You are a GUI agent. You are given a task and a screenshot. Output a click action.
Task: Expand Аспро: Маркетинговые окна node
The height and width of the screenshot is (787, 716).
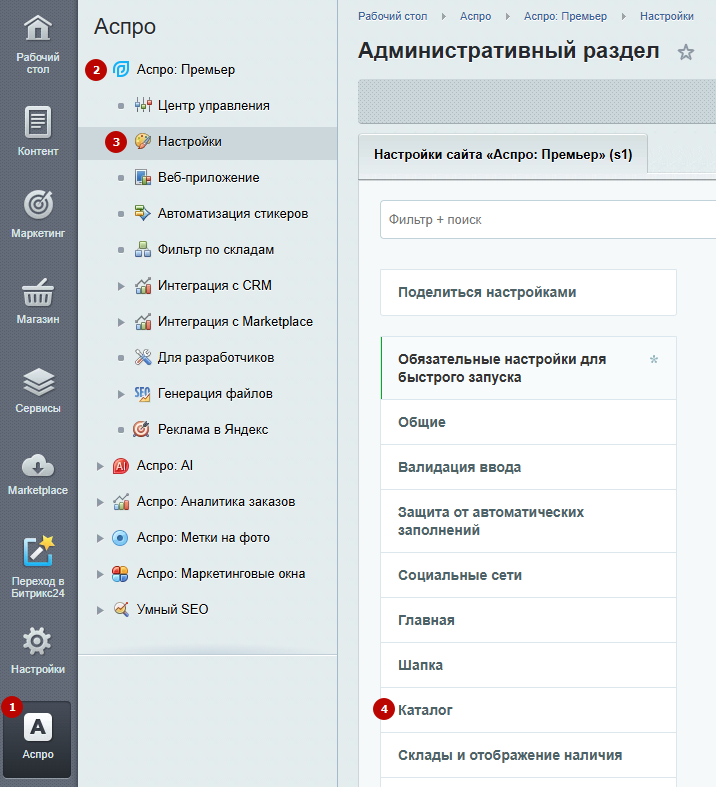pos(100,574)
